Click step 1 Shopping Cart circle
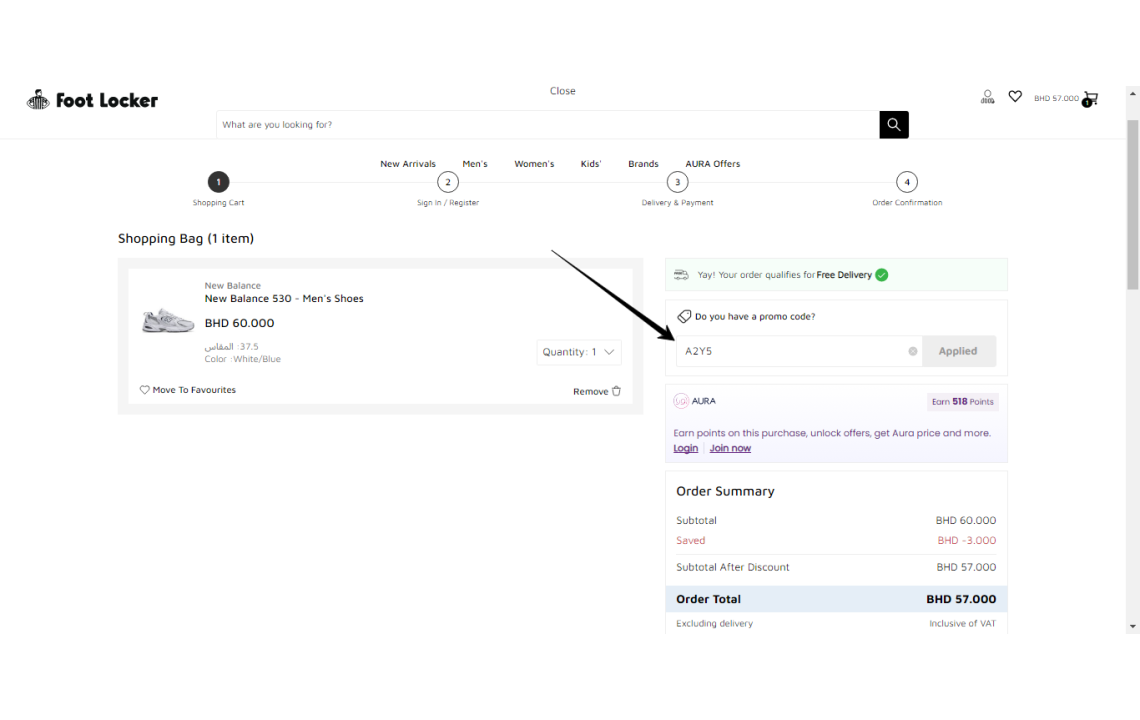 (x=218, y=182)
